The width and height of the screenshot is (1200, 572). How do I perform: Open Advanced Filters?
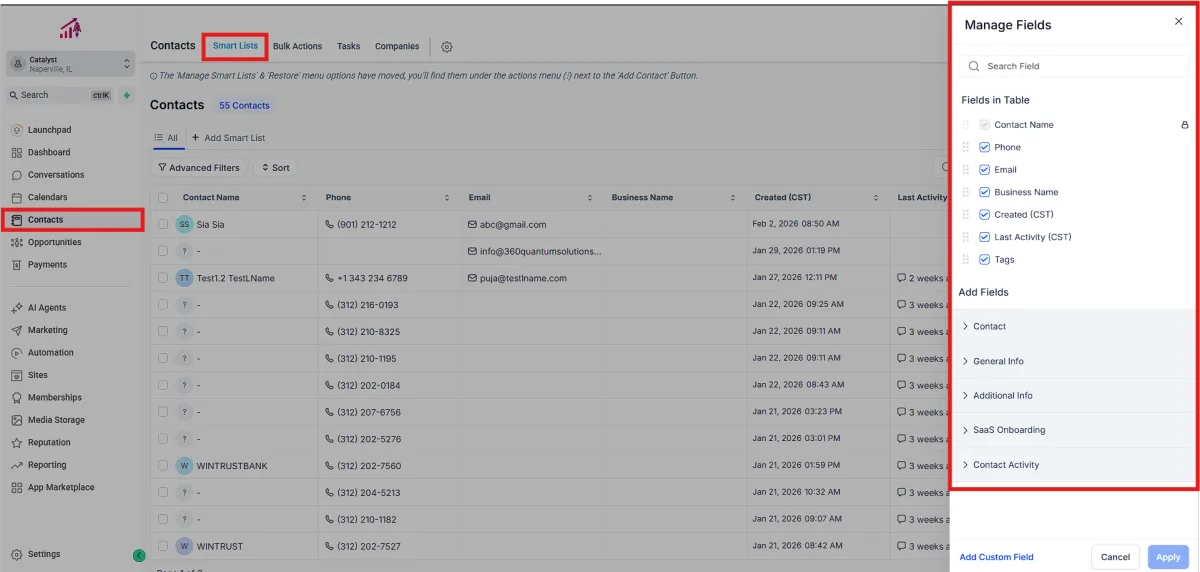pos(199,168)
